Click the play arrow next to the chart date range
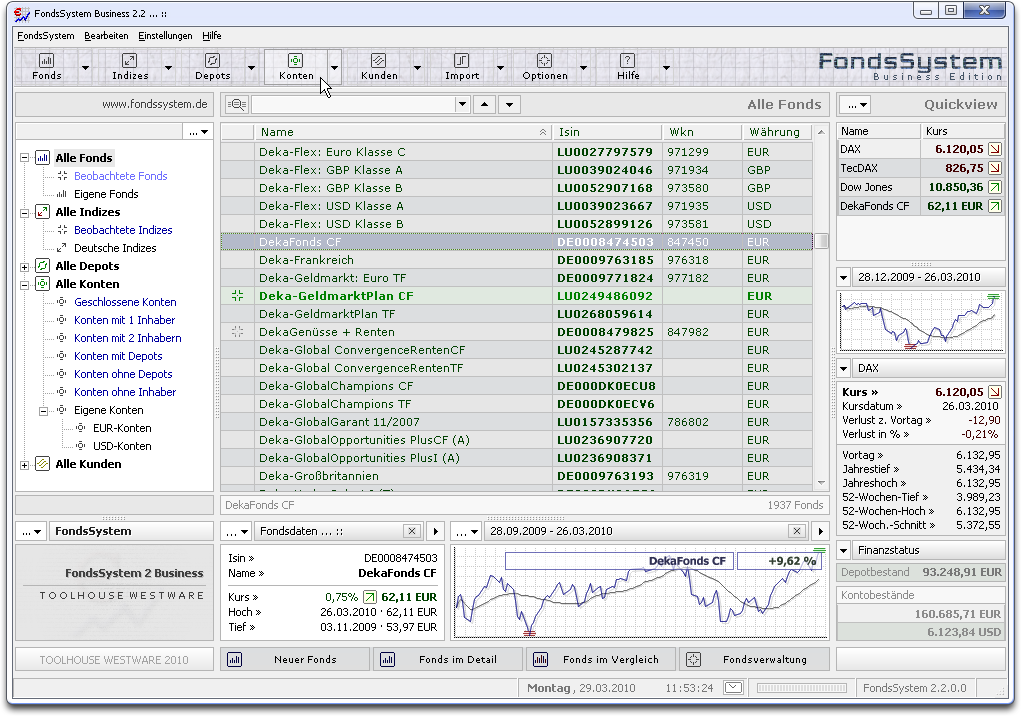Image resolution: width=1021 pixels, height=716 pixels. 820,531
